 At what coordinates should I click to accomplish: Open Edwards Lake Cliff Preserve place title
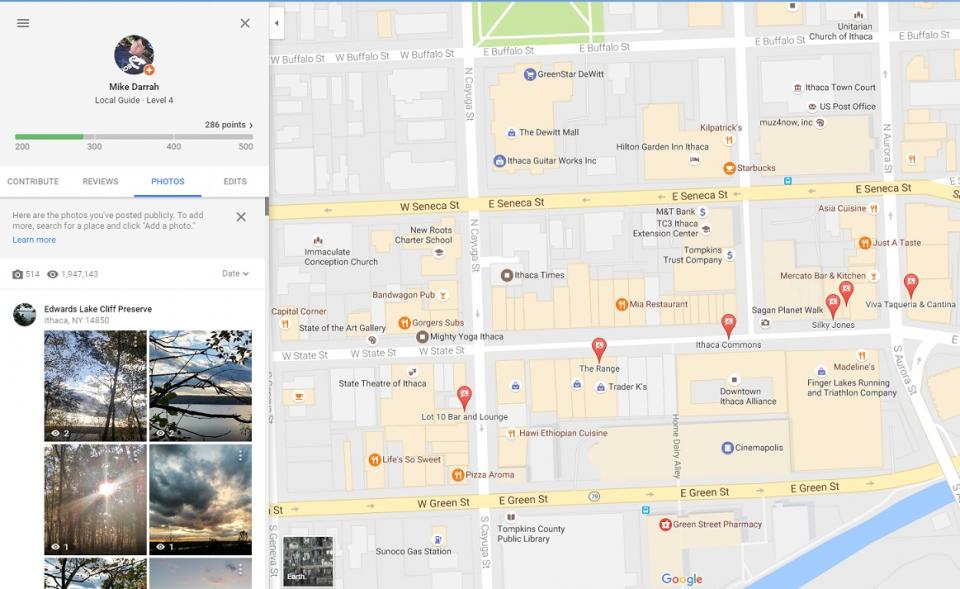[x=98, y=309]
